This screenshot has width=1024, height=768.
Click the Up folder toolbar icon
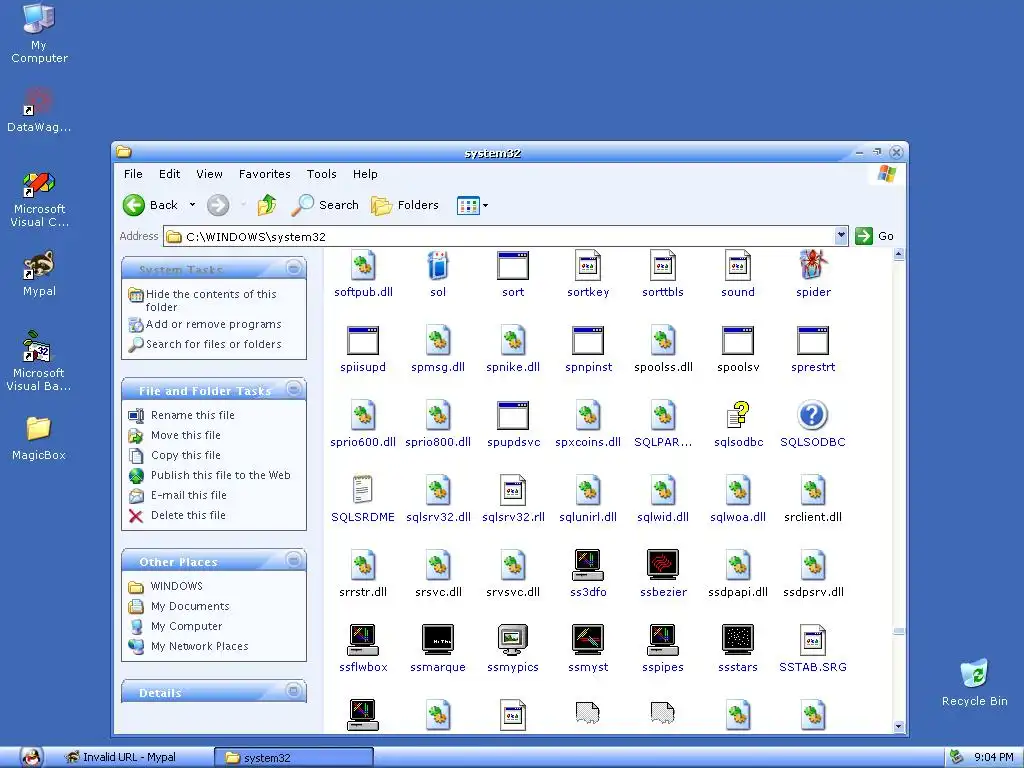[x=266, y=205]
